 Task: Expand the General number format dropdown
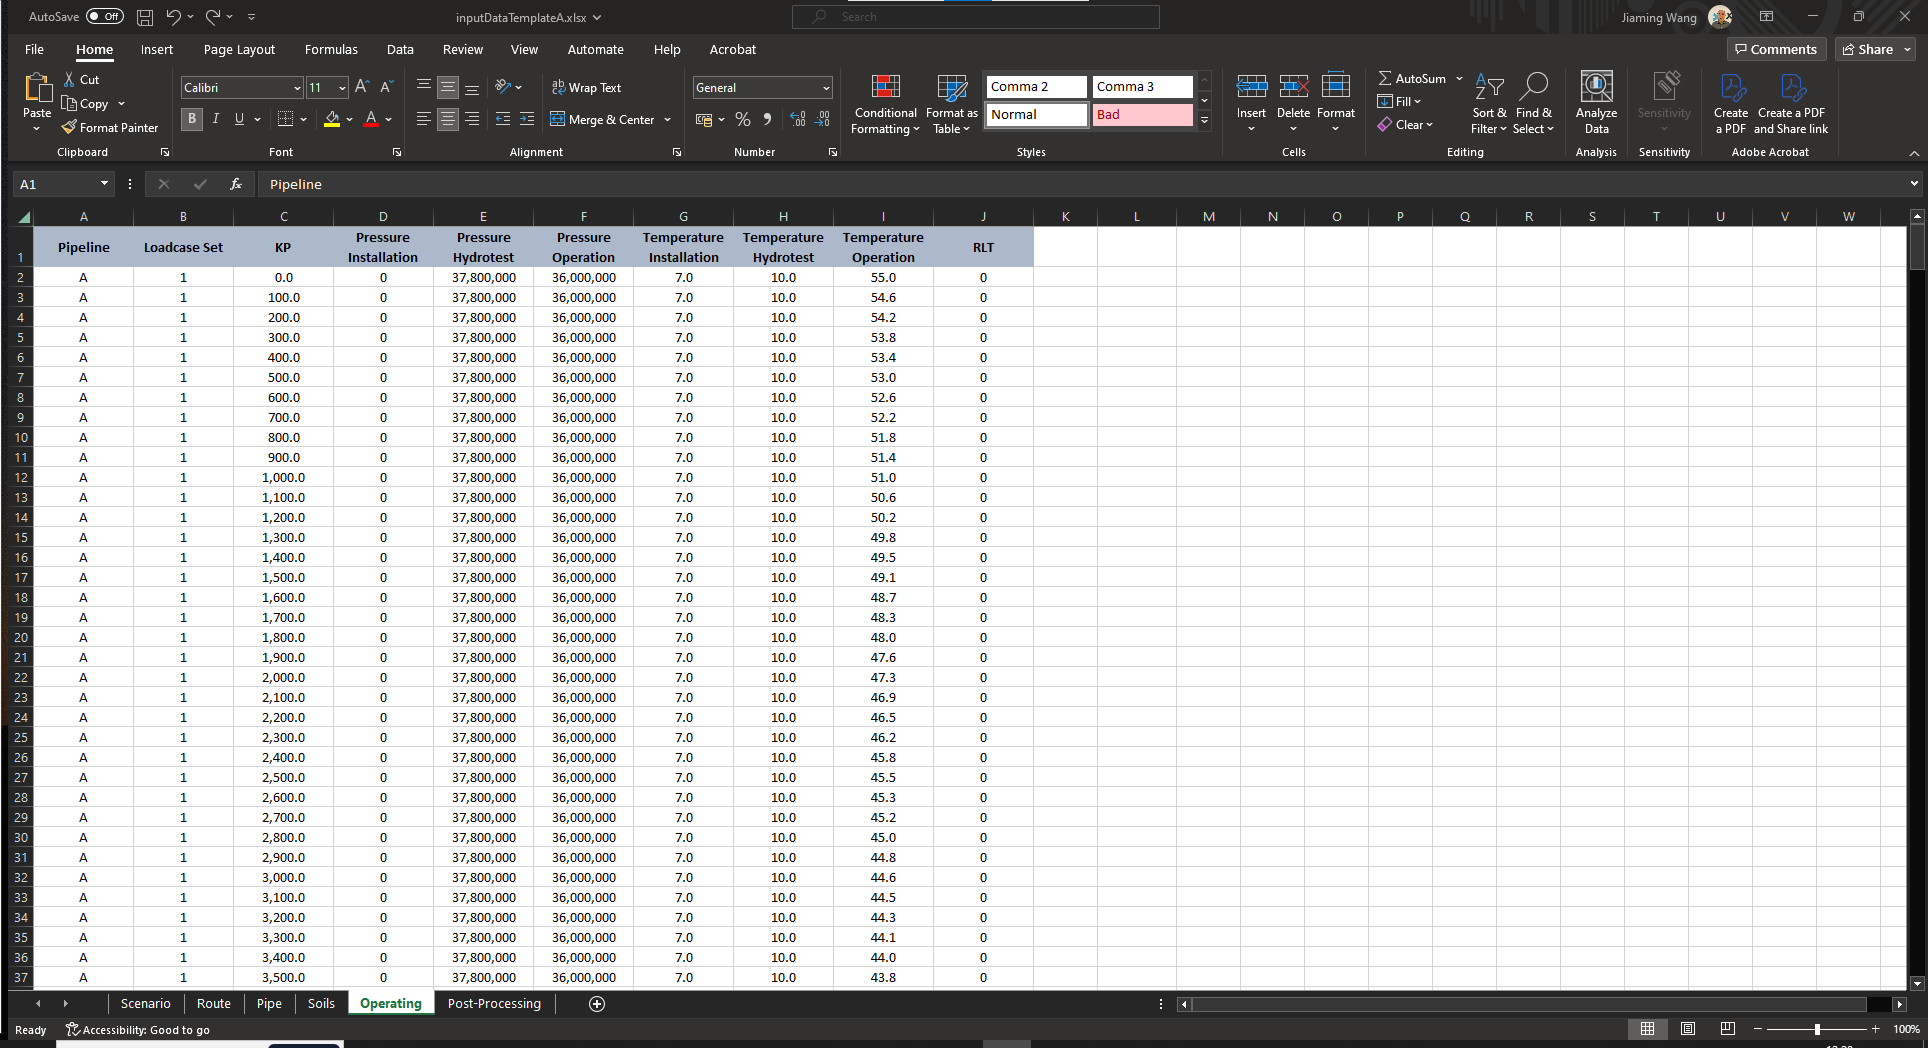(824, 87)
